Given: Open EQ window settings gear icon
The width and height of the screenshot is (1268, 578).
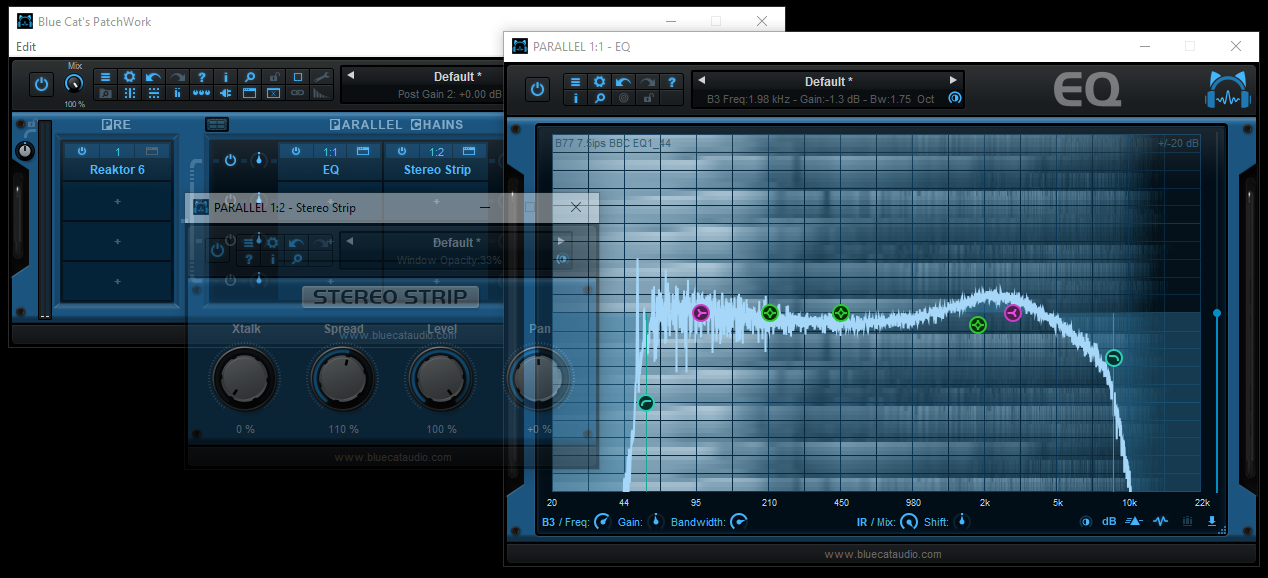Looking at the screenshot, I should point(599,82).
